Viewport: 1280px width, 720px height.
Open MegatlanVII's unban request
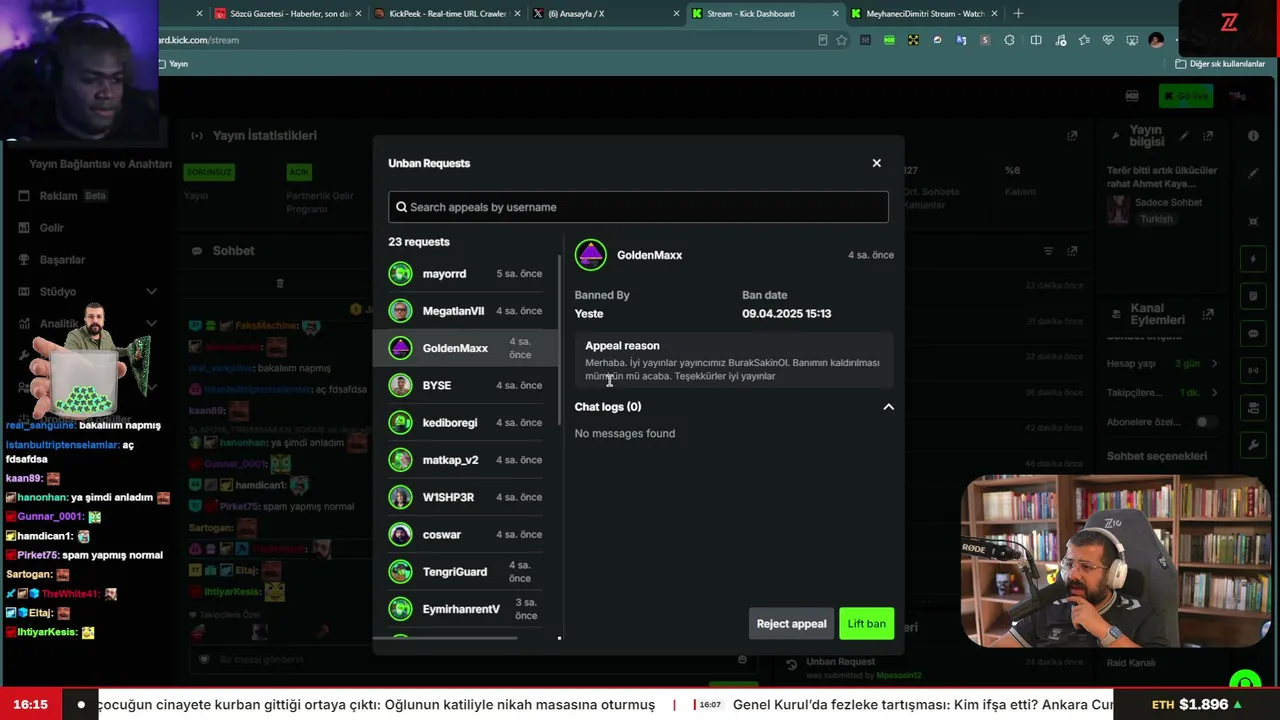point(465,311)
